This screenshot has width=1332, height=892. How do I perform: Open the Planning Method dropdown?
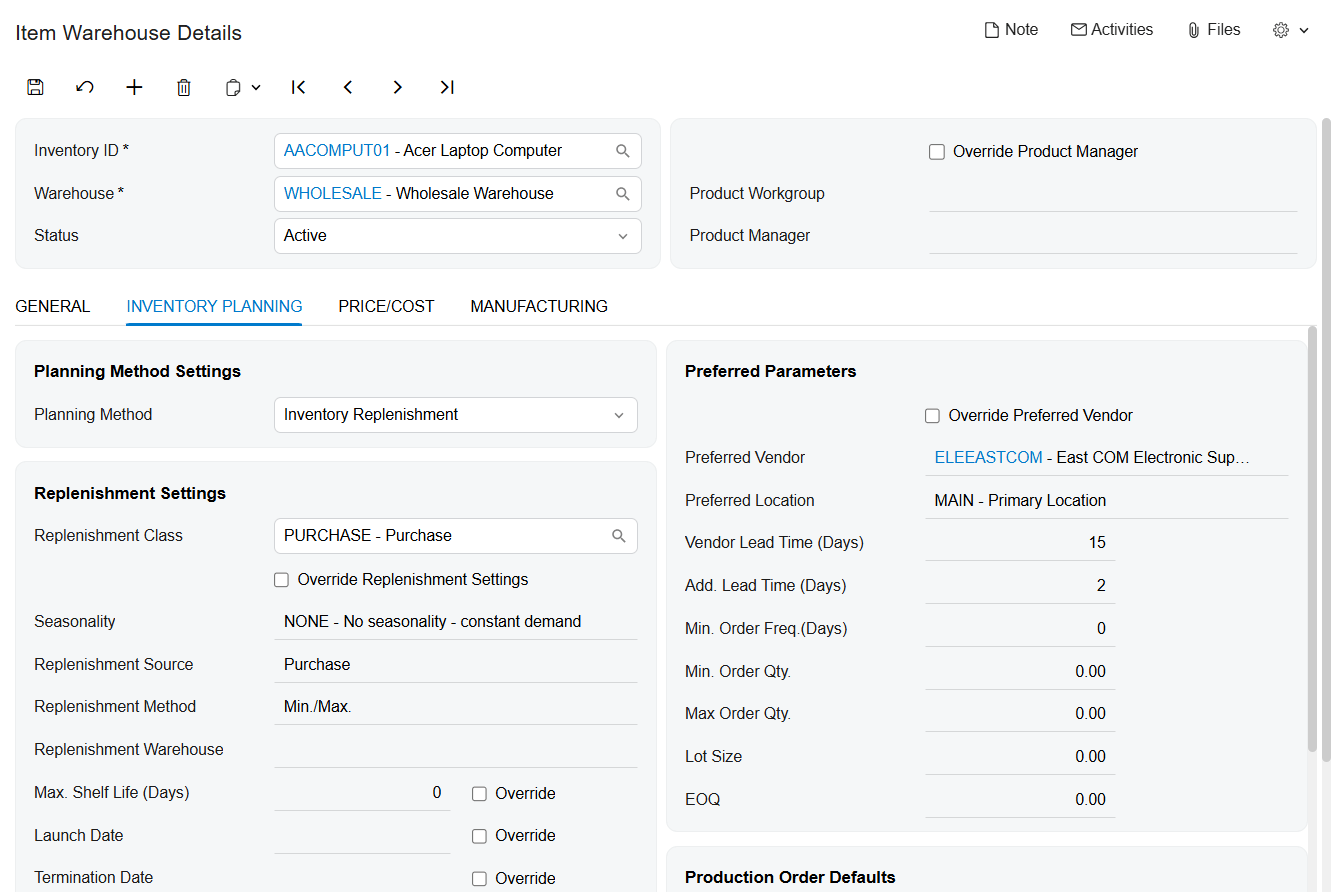(618, 415)
